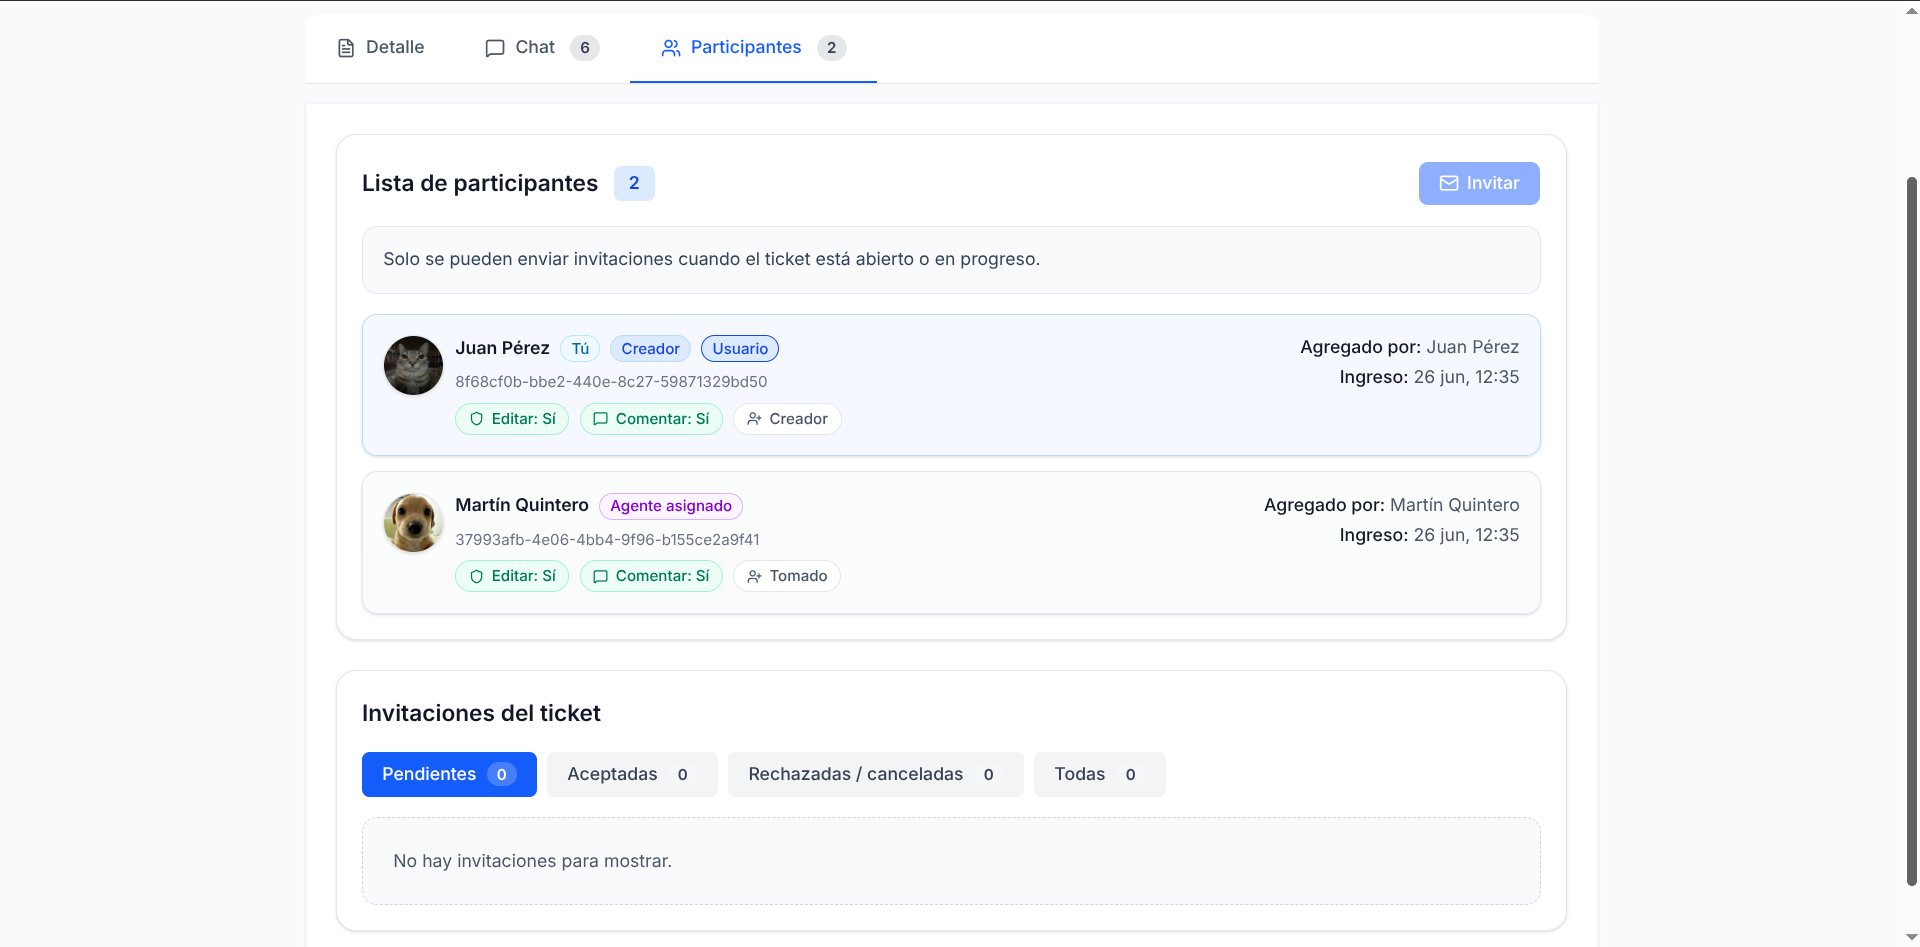Screen dimensions: 1920x947
Task: Click the participant list count badge
Action: click(634, 183)
